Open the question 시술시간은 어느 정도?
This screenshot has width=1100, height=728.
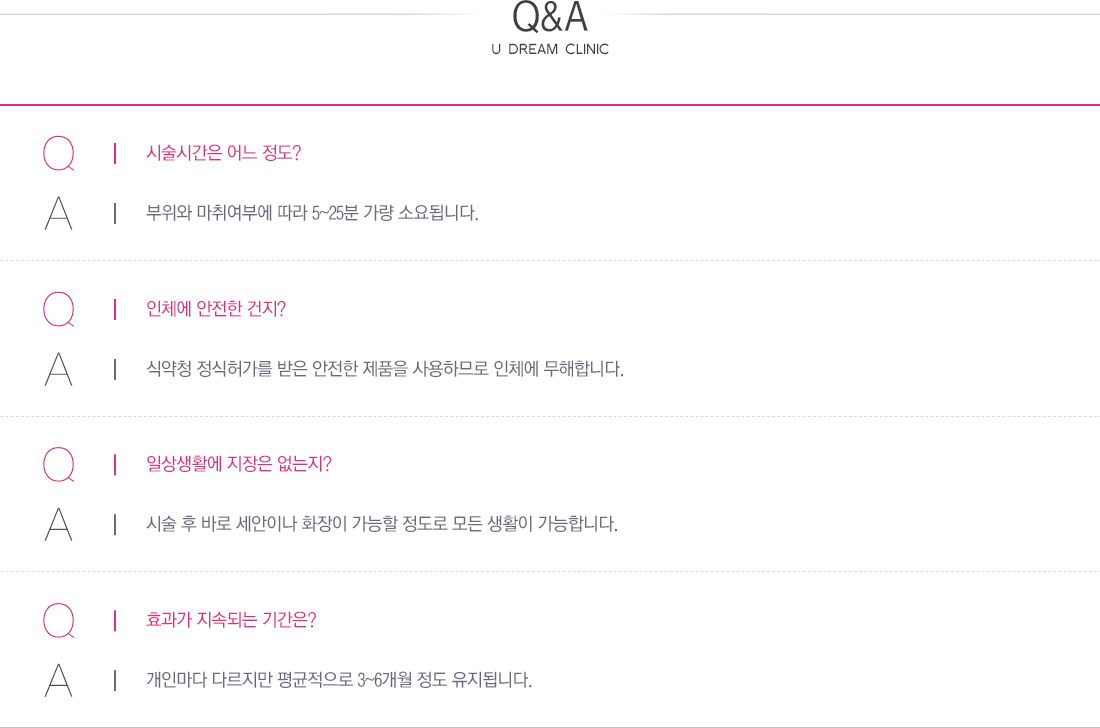223,153
